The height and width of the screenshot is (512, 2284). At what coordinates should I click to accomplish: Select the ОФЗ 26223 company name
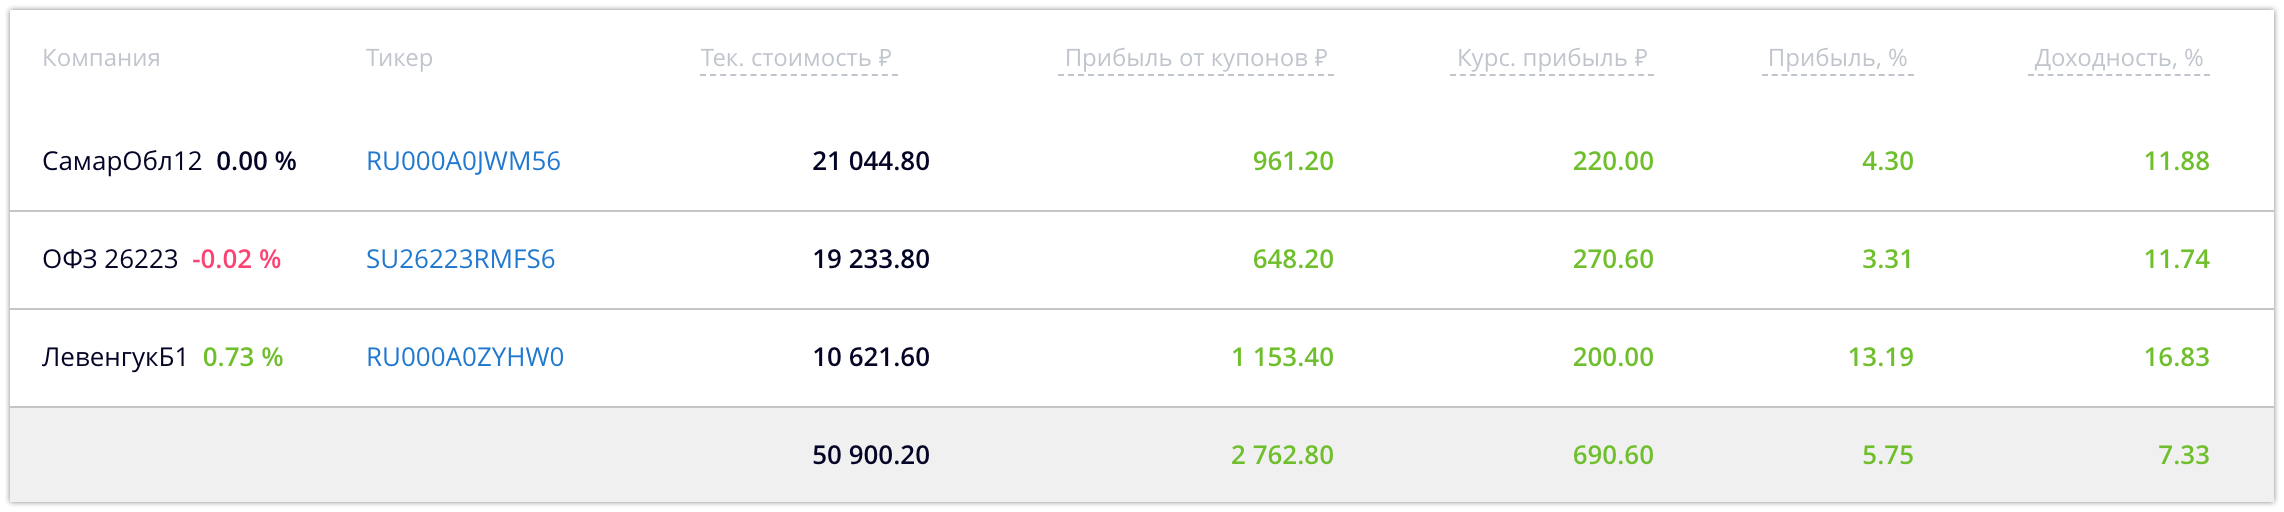pos(110,259)
